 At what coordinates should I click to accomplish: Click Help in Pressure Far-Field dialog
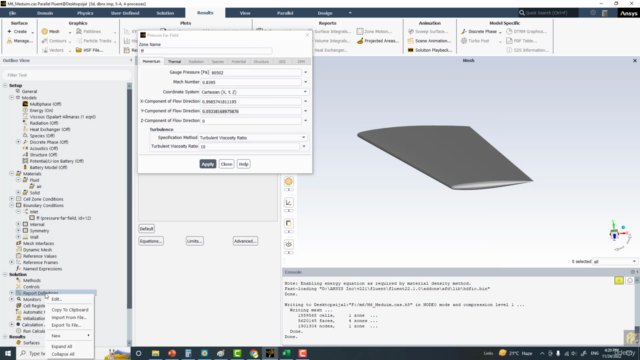click(244, 164)
